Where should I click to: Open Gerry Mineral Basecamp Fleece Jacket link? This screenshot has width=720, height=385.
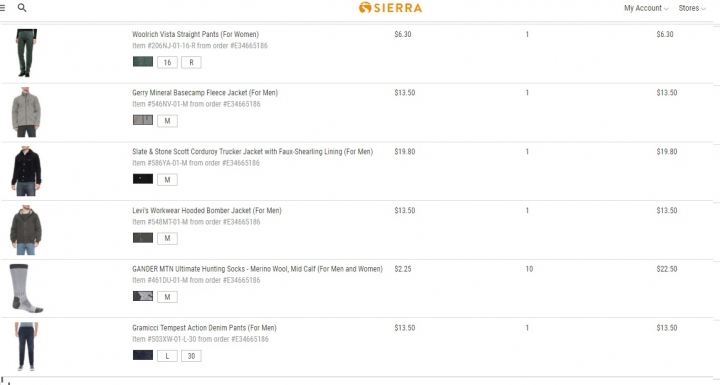tap(205, 93)
